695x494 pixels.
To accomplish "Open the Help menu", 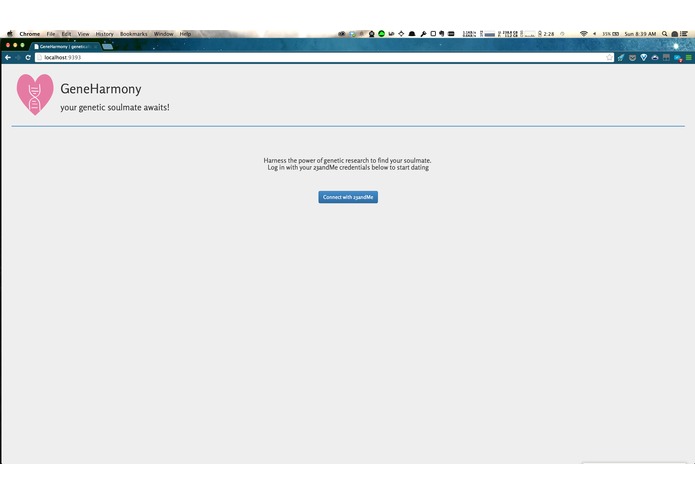I will point(185,34).
